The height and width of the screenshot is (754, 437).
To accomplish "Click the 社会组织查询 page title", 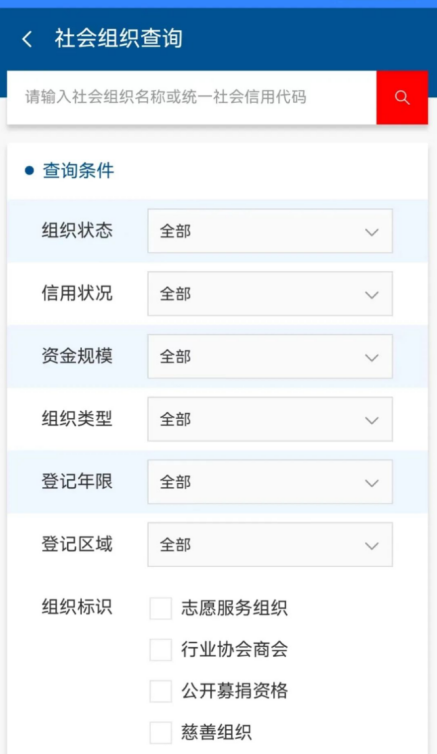I will [x=118, y=38].
